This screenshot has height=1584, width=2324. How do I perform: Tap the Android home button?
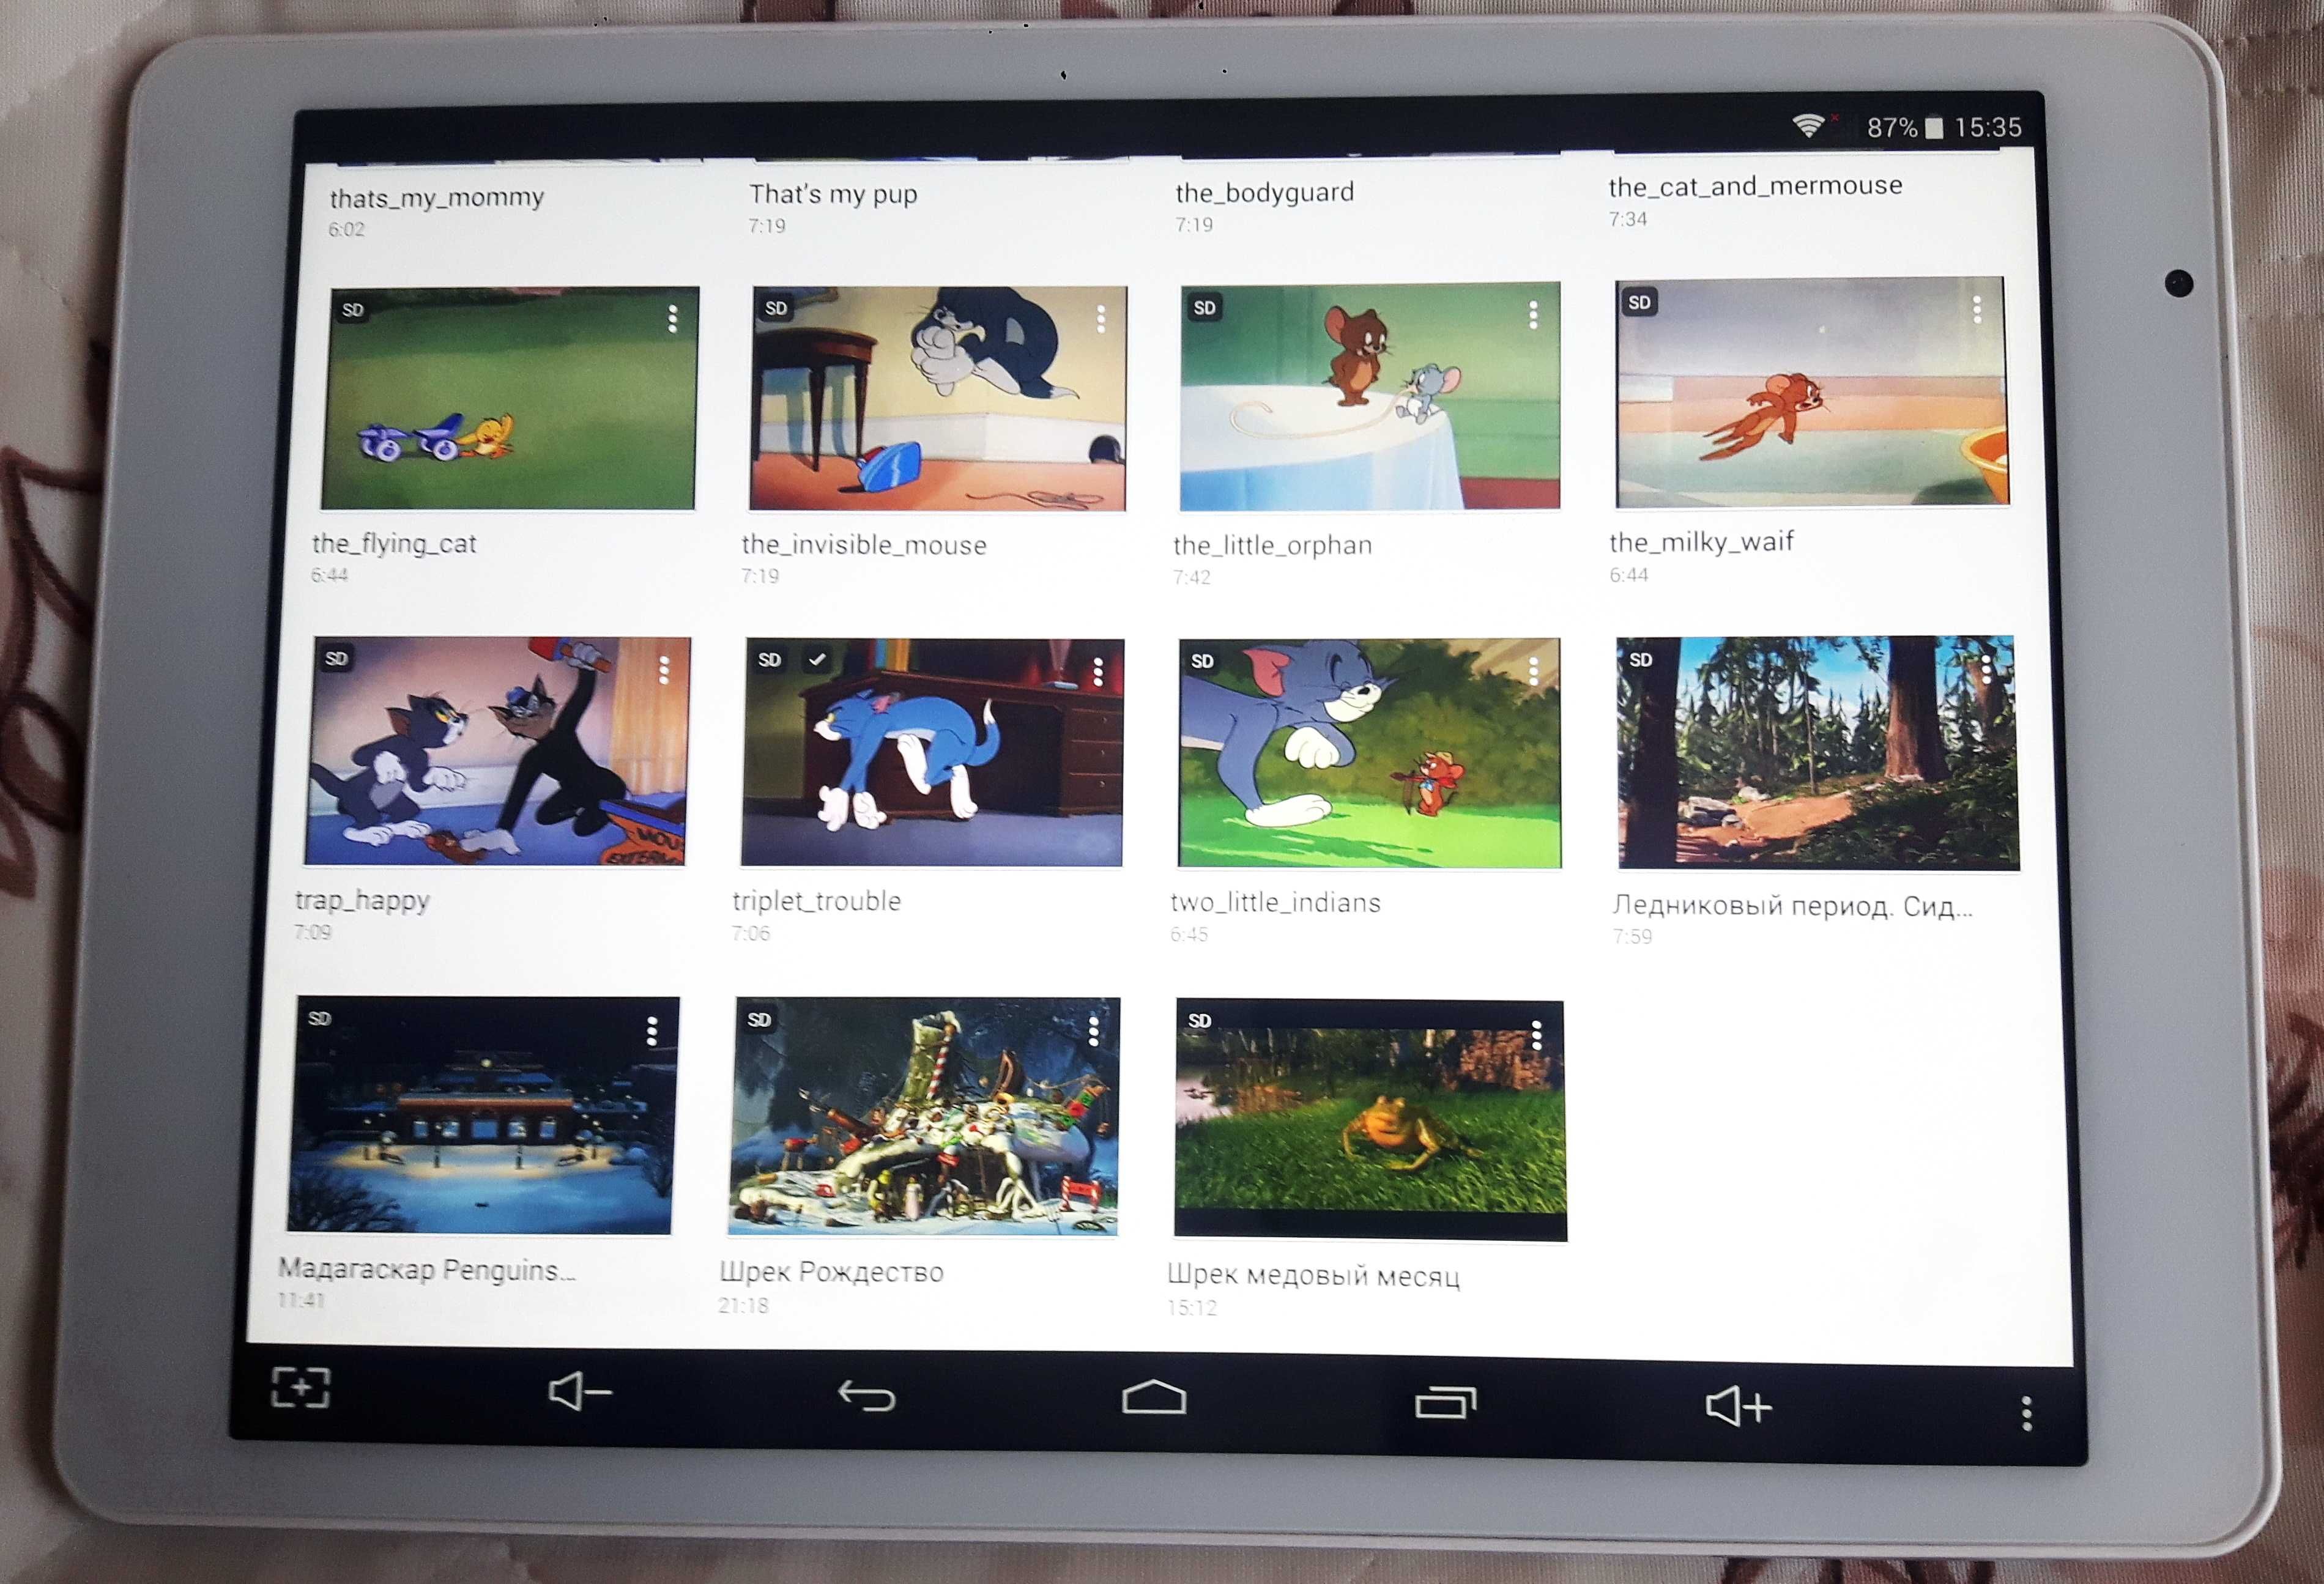click(x=1154, y=1397)
